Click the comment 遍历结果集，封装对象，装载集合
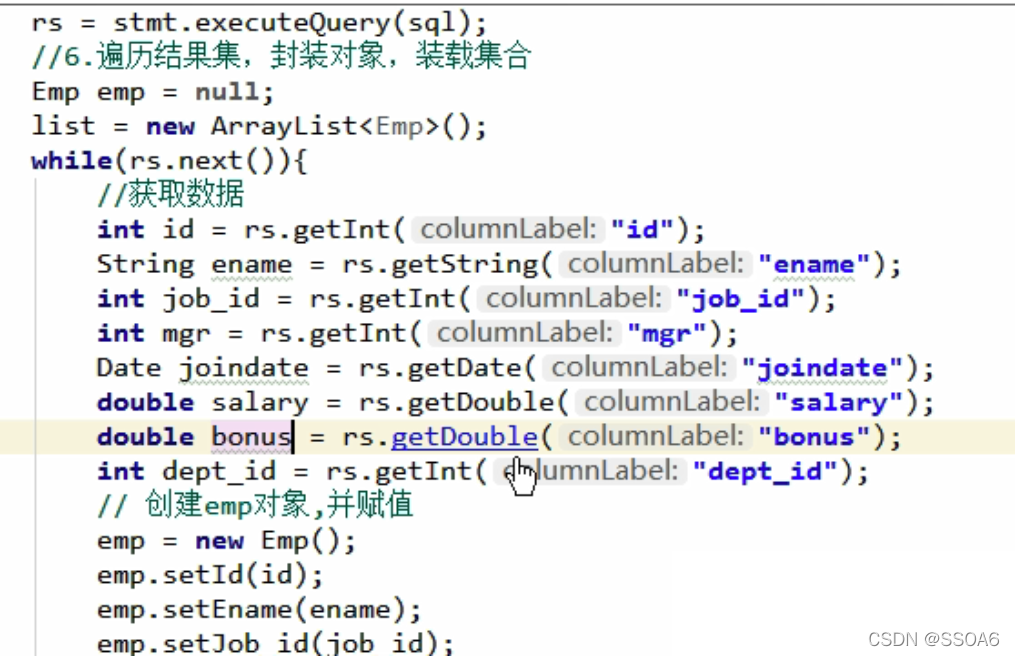 (282, 56)
